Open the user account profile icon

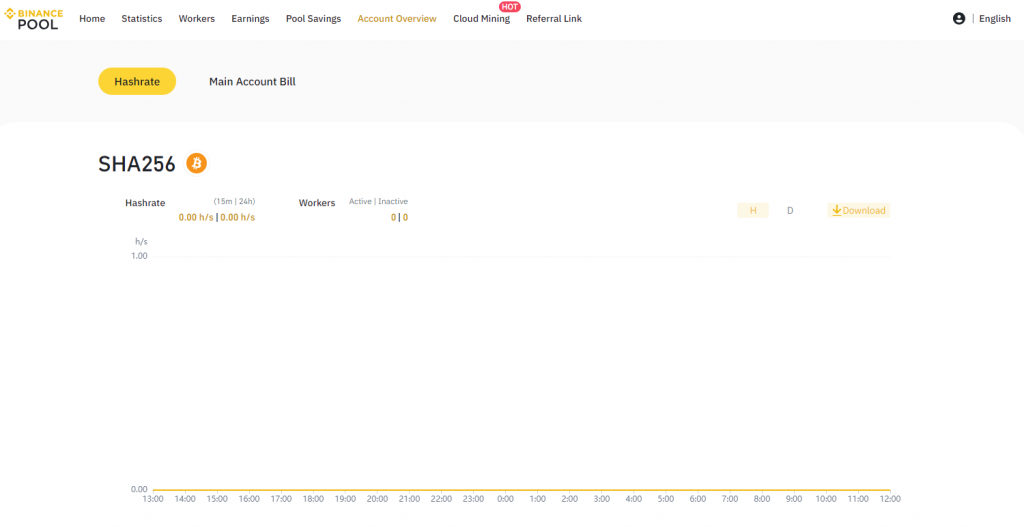(959, 19)
